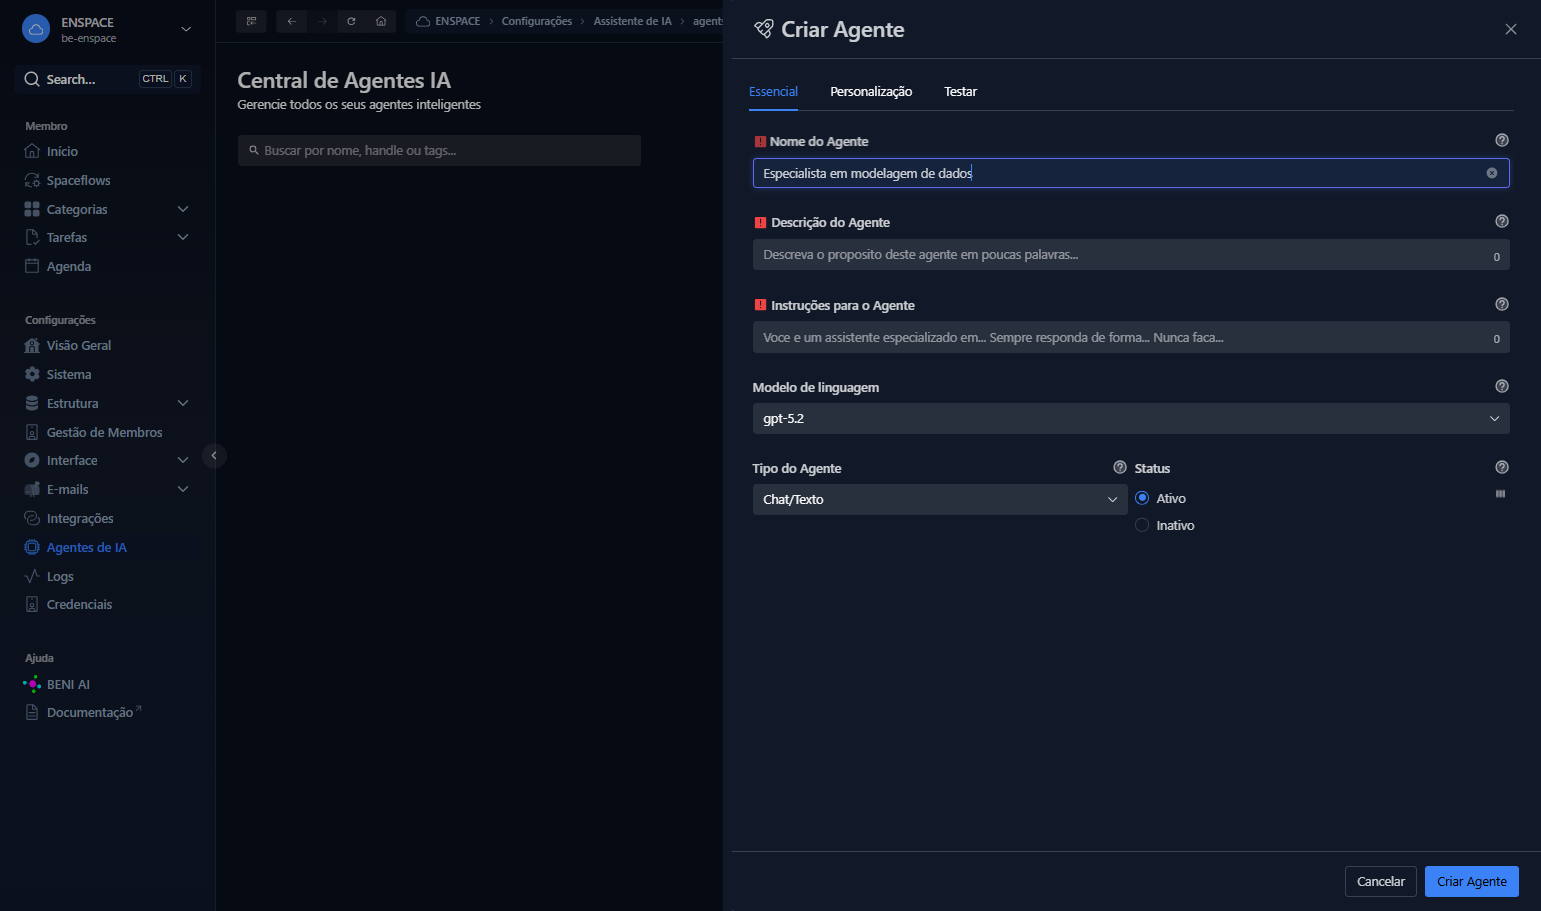Click the home icon in toolbar
Image resolution: width=1541 pixels, height=911 pixels.
click(381, 21)
